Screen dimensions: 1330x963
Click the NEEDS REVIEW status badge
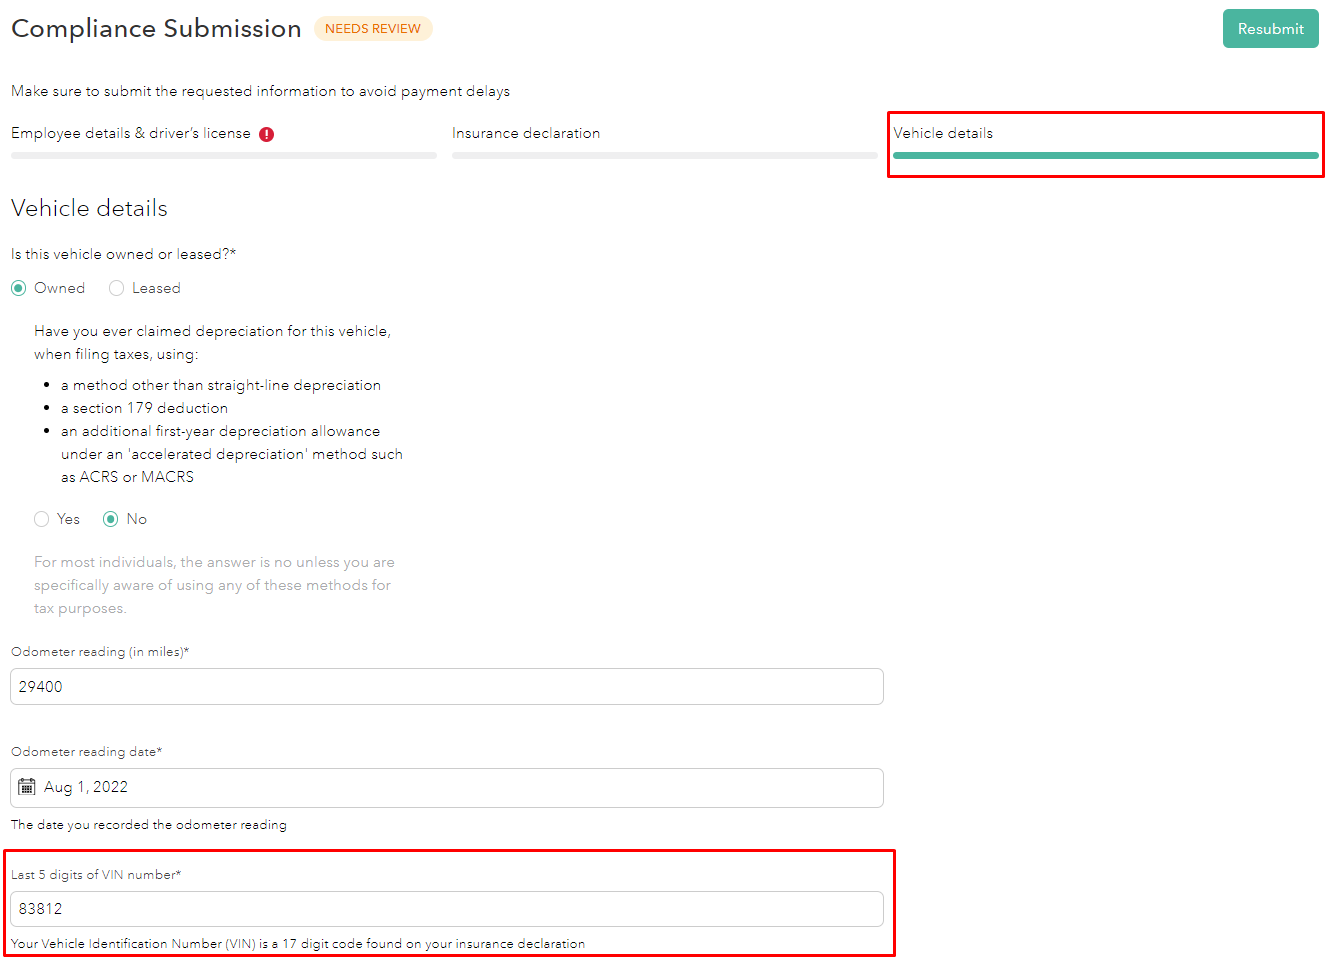click(x=373, y=29)
